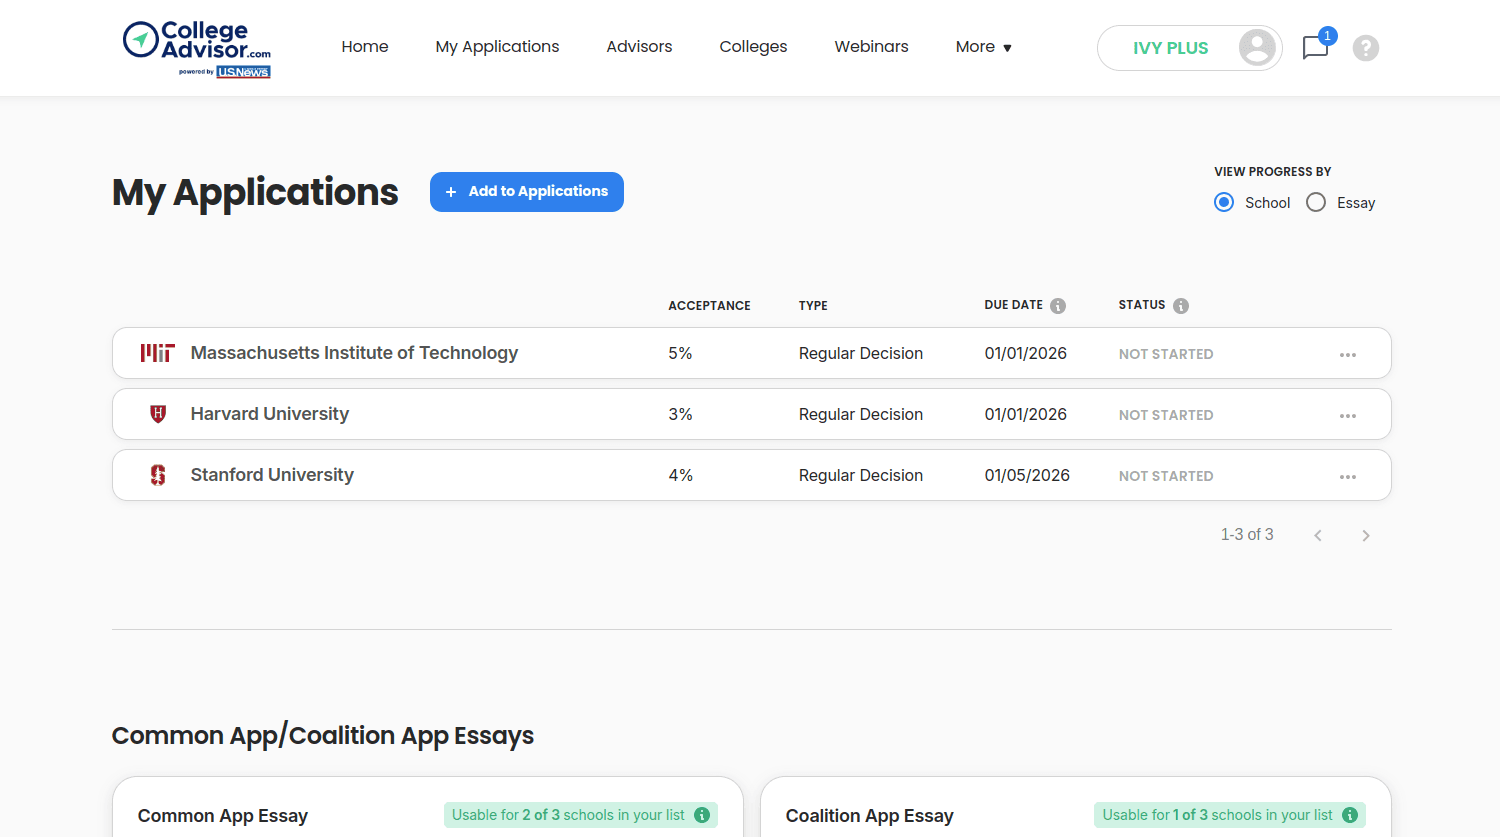Click the IVY PLUS account button
Image resolution: width=1500 pixels, height=837 pixels.
[1190, 48]
